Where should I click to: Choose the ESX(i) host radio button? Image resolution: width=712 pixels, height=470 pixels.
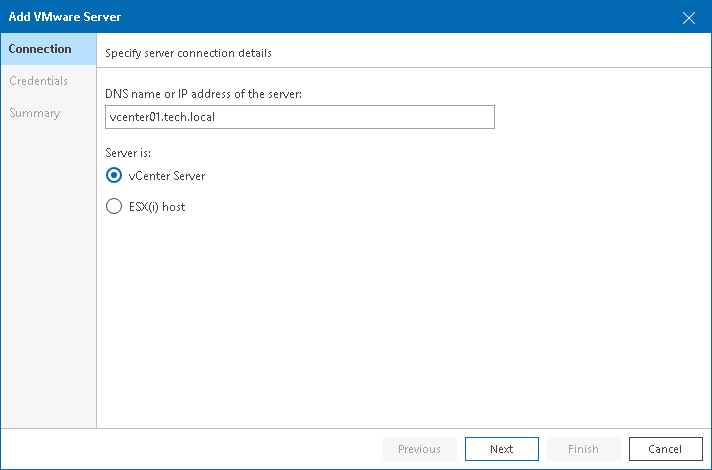pyautogui.click(x=114, y=206)
